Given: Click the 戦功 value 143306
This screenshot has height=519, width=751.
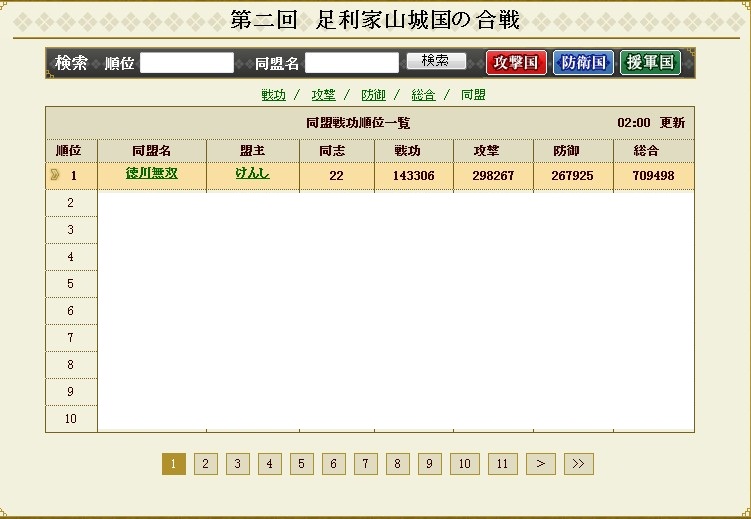Looking at the screenshot, I should (x=414, y=176).
